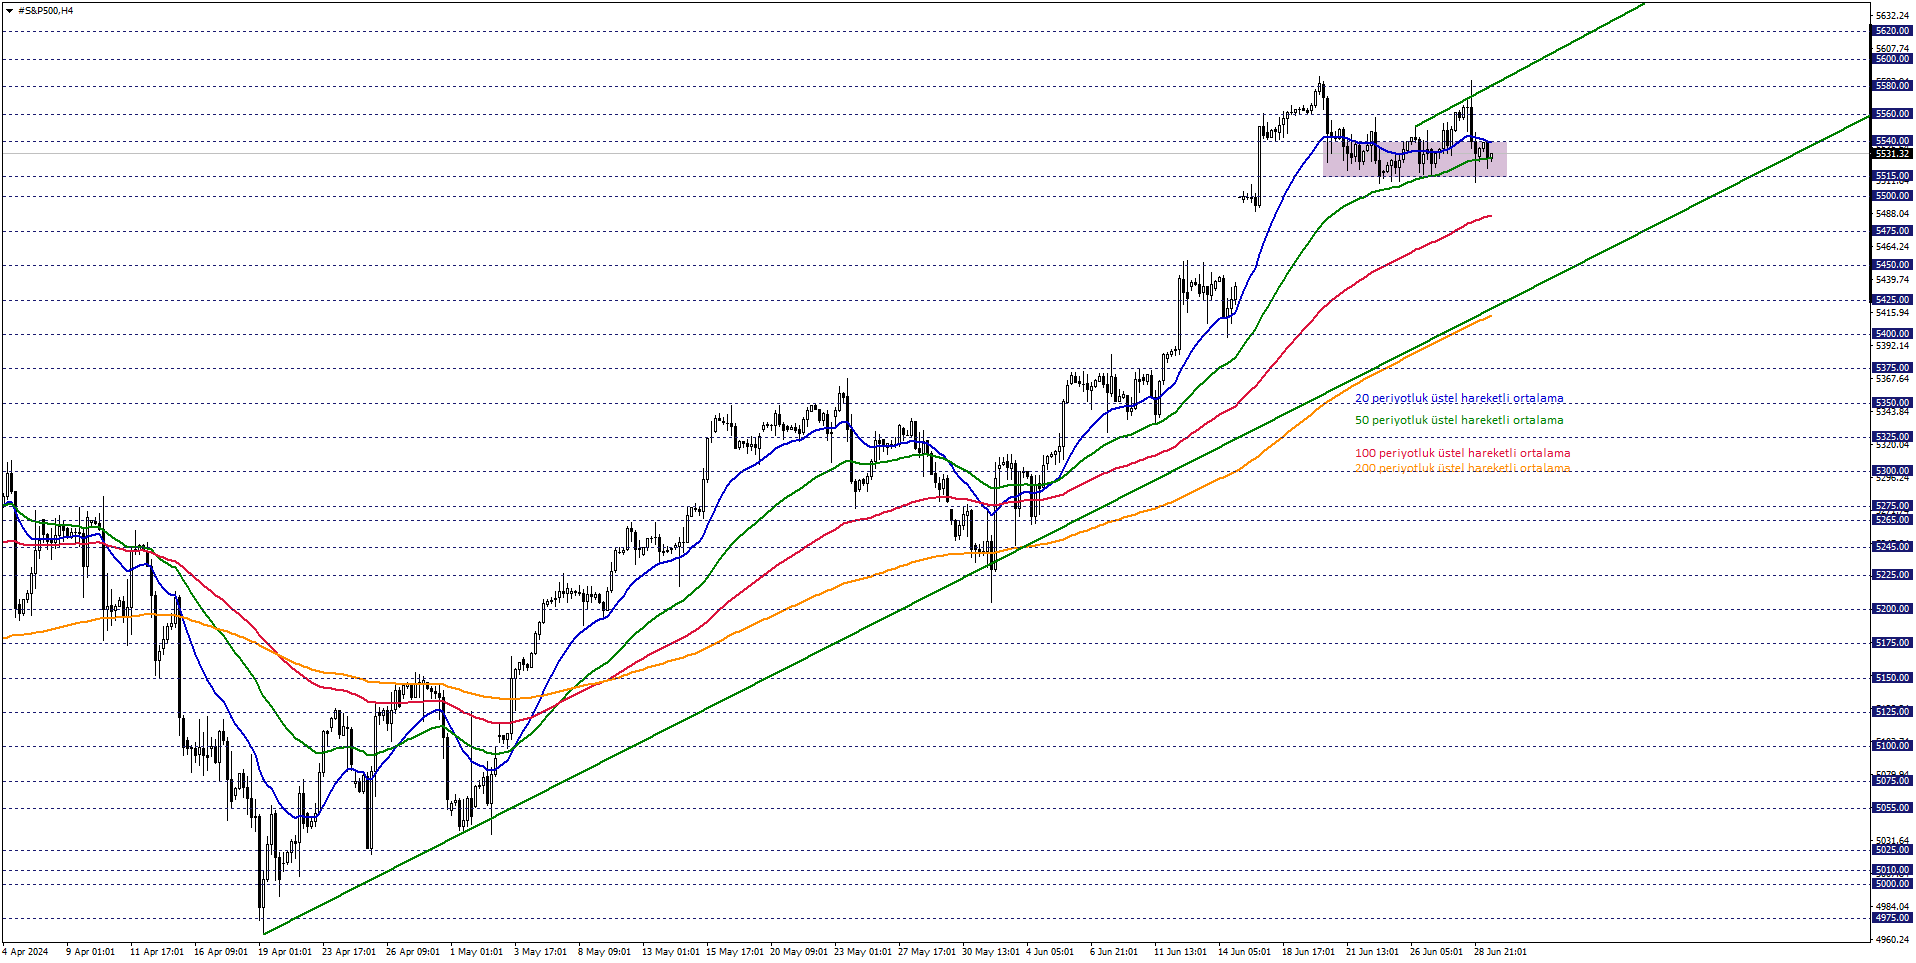The image size is (1916, 963).
Task: Click the 5620.00 price level label
Action: coord(1892,31)
